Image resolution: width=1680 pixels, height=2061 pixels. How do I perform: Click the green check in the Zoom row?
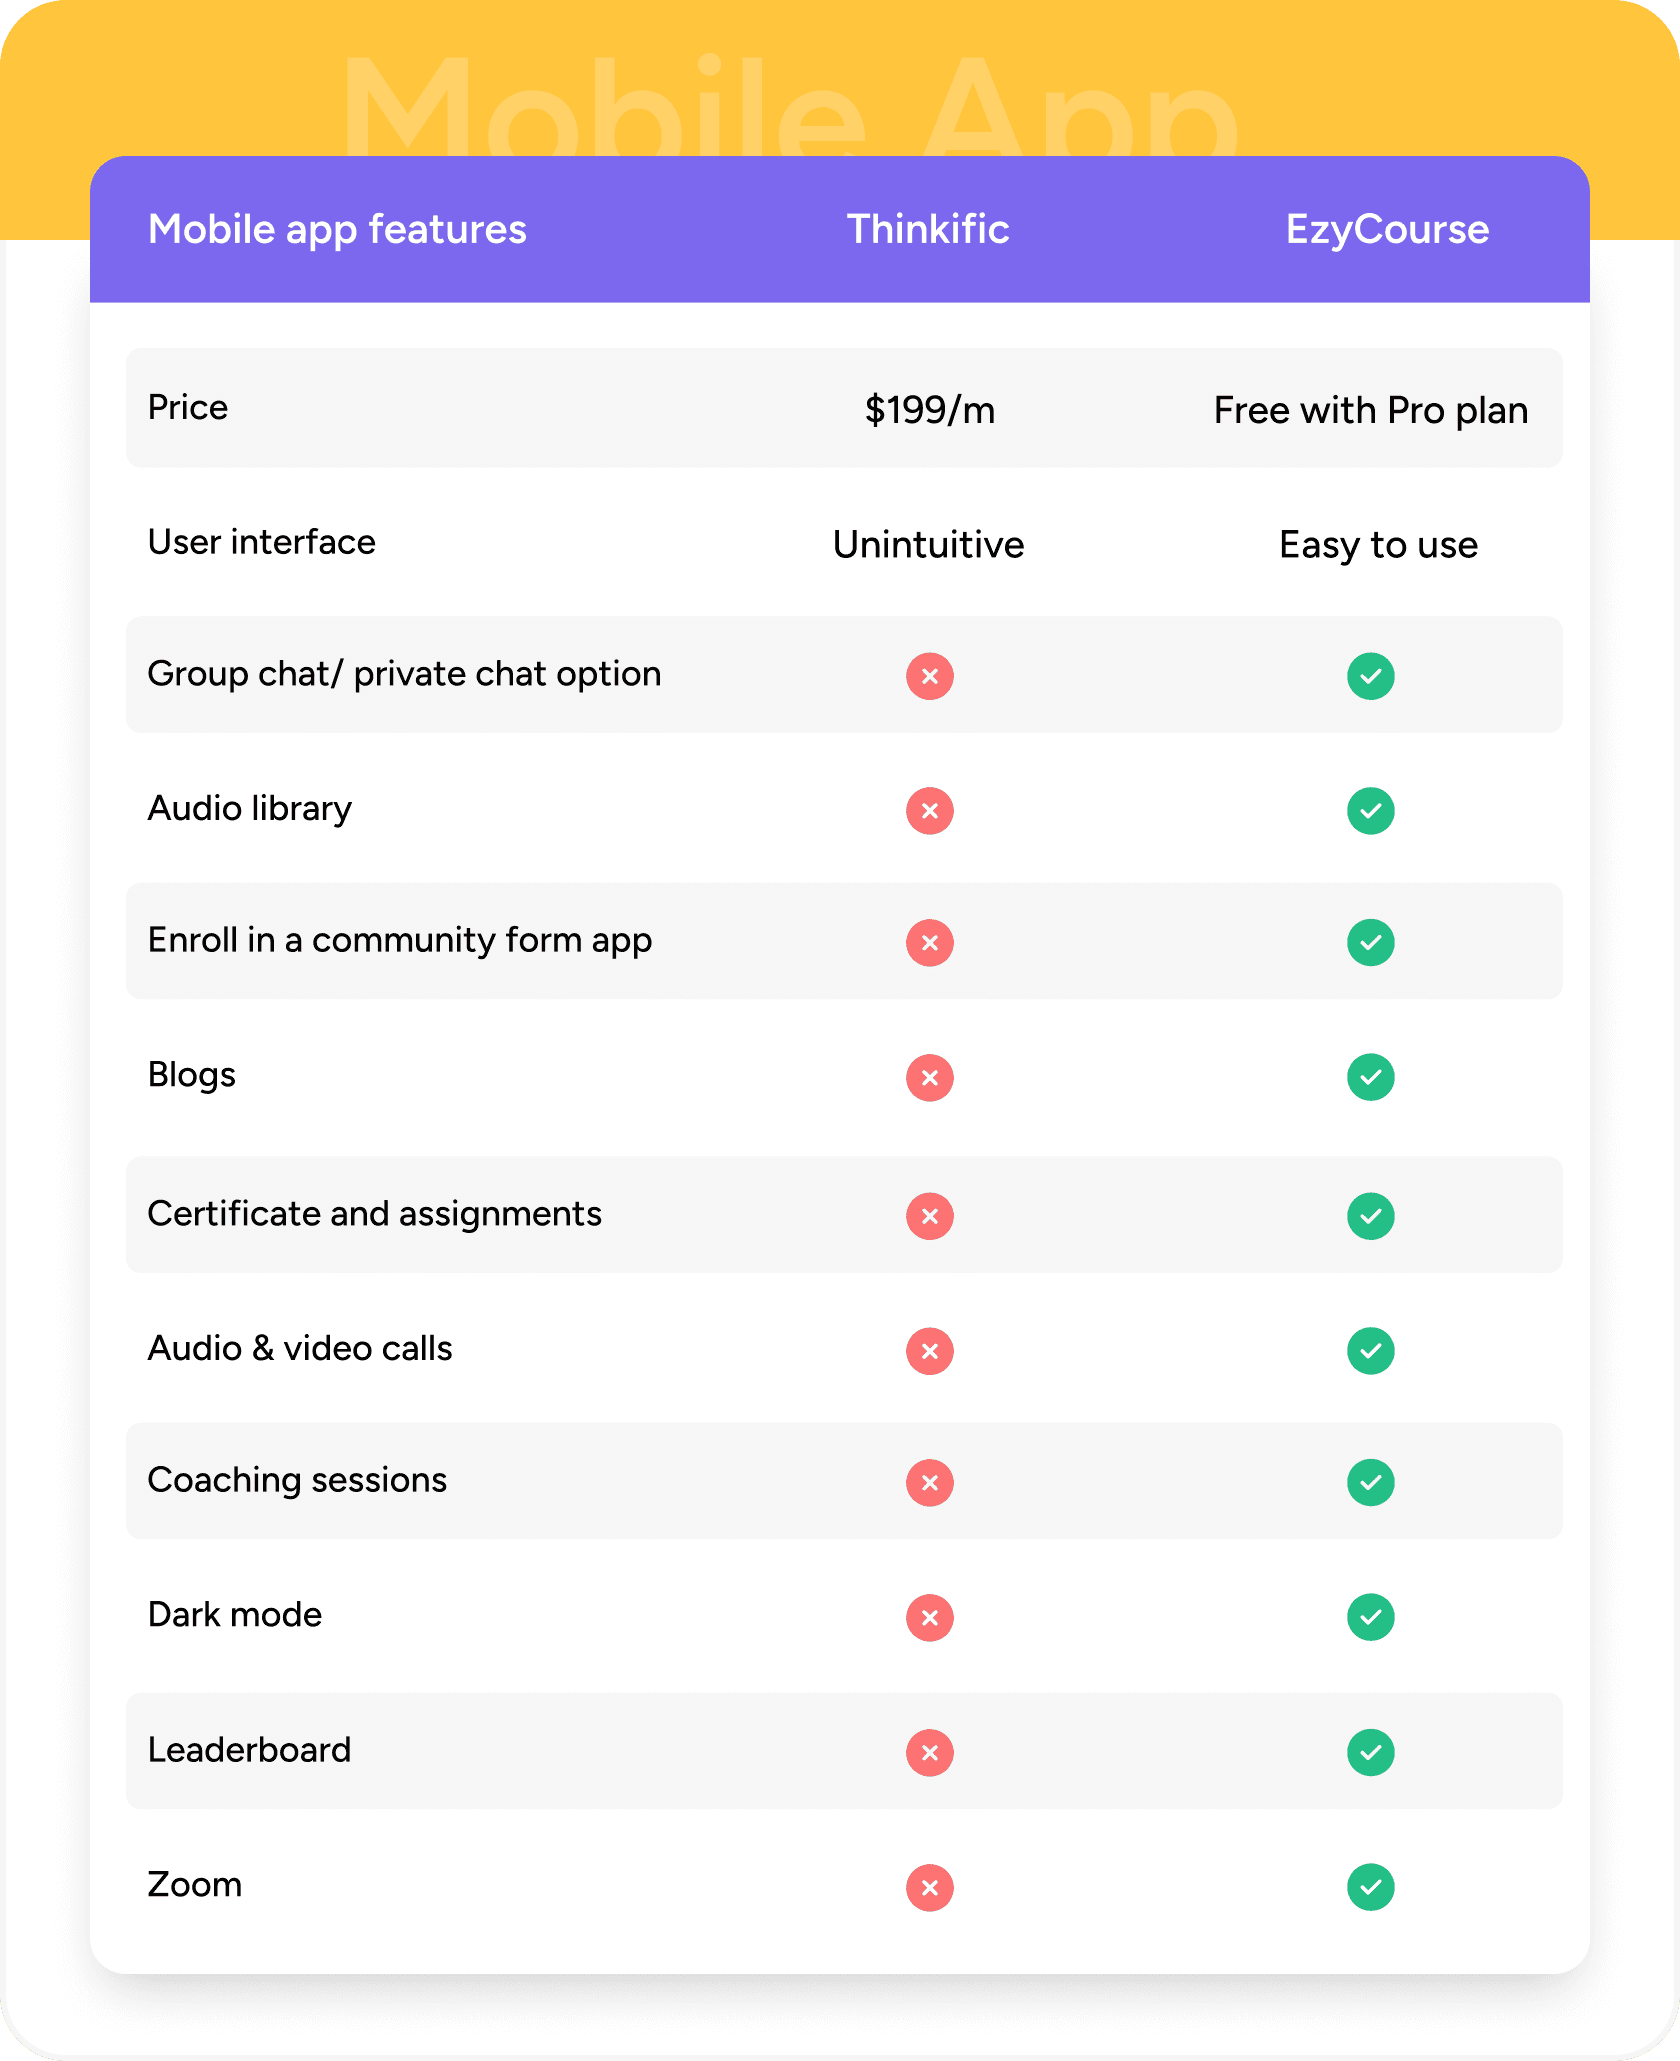click(x=1370, y=1887)
